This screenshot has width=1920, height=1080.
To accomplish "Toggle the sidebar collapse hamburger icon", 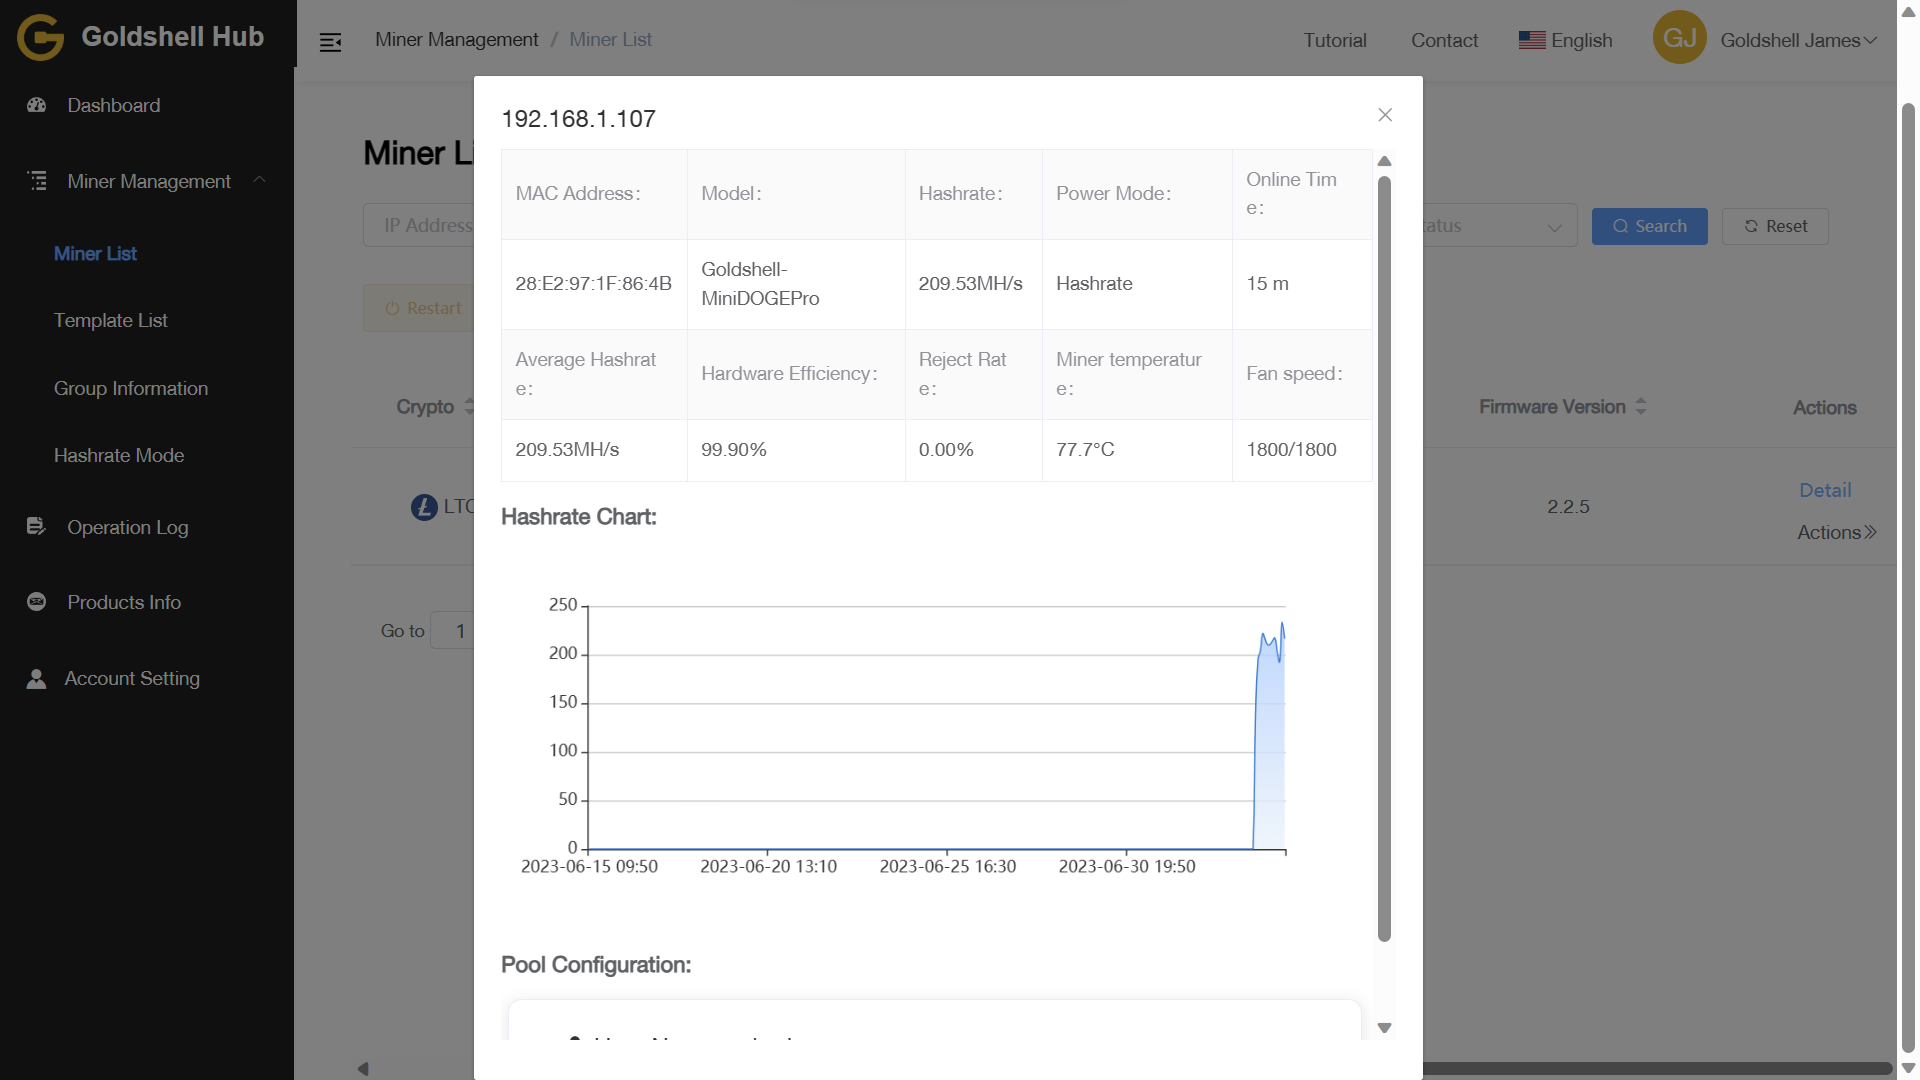I will click(330, 42).
